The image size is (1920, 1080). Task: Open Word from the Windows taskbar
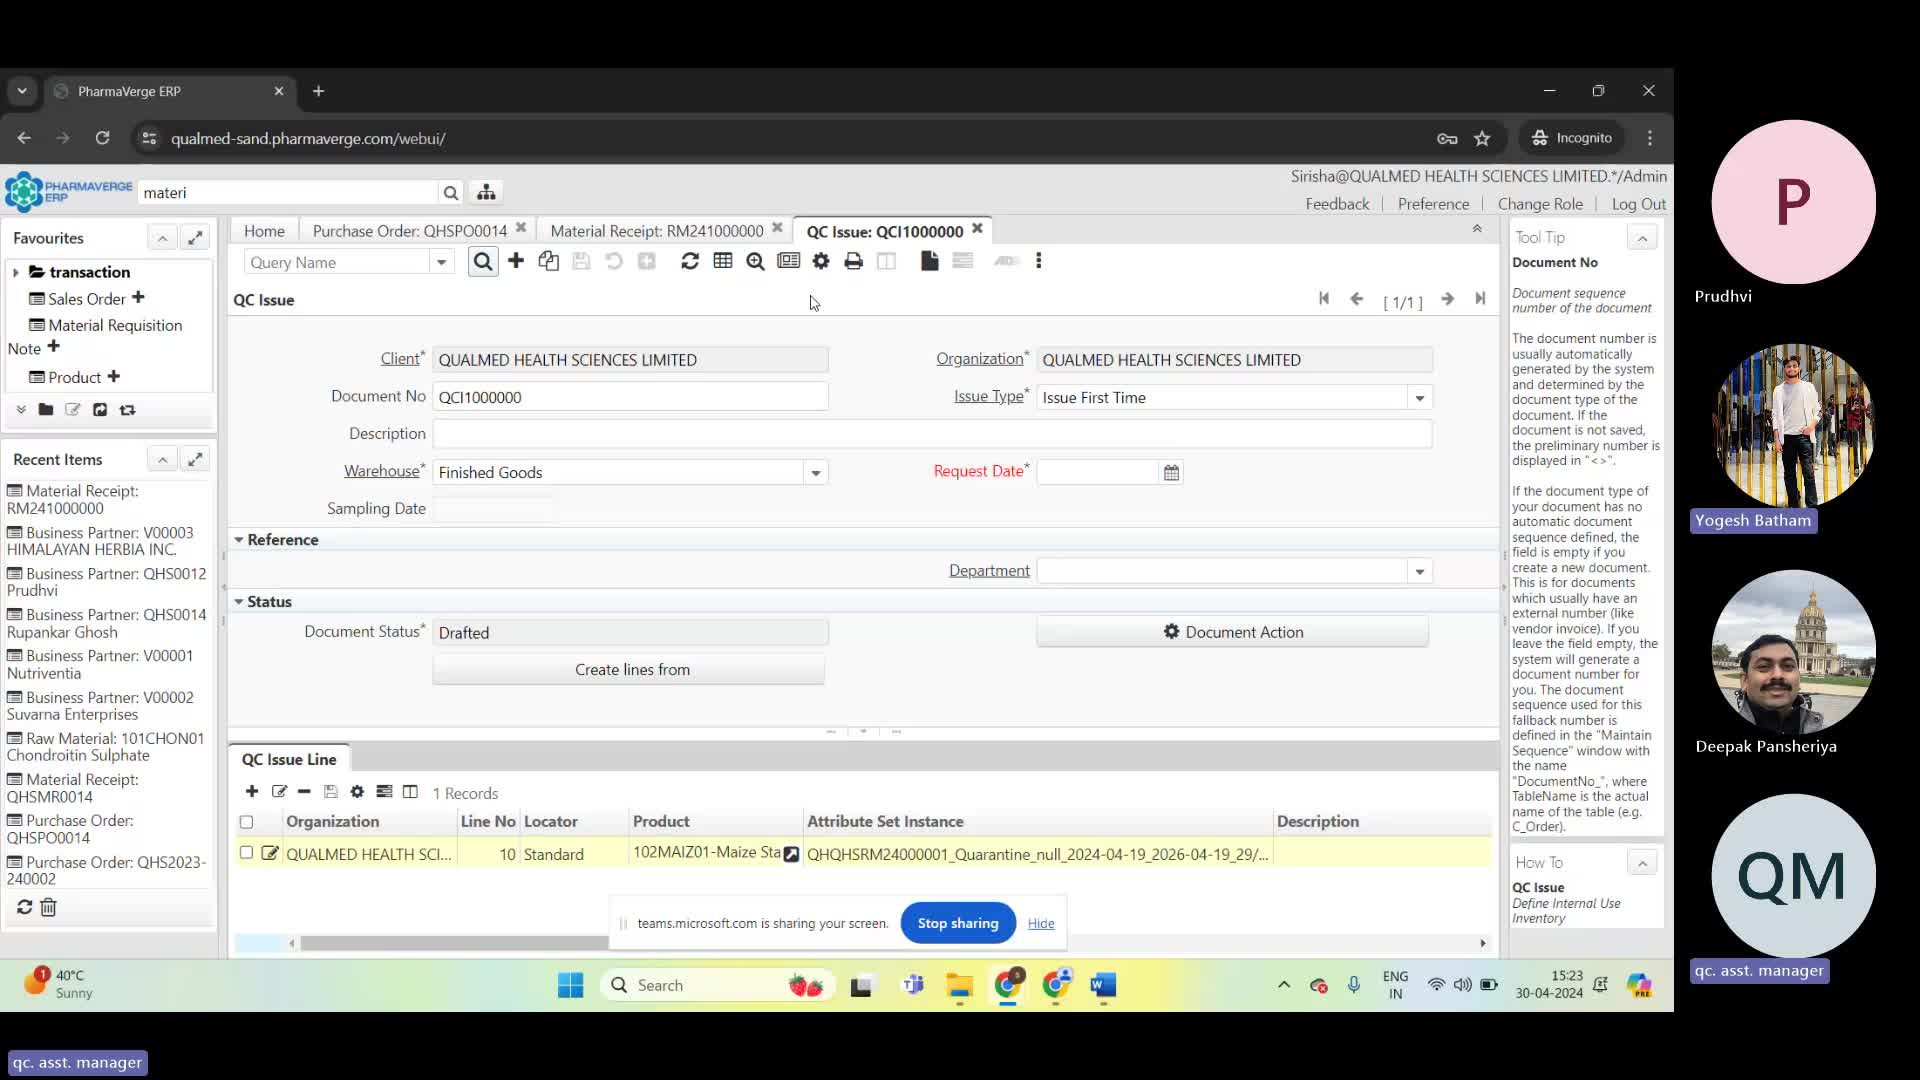pos(1103,986)
